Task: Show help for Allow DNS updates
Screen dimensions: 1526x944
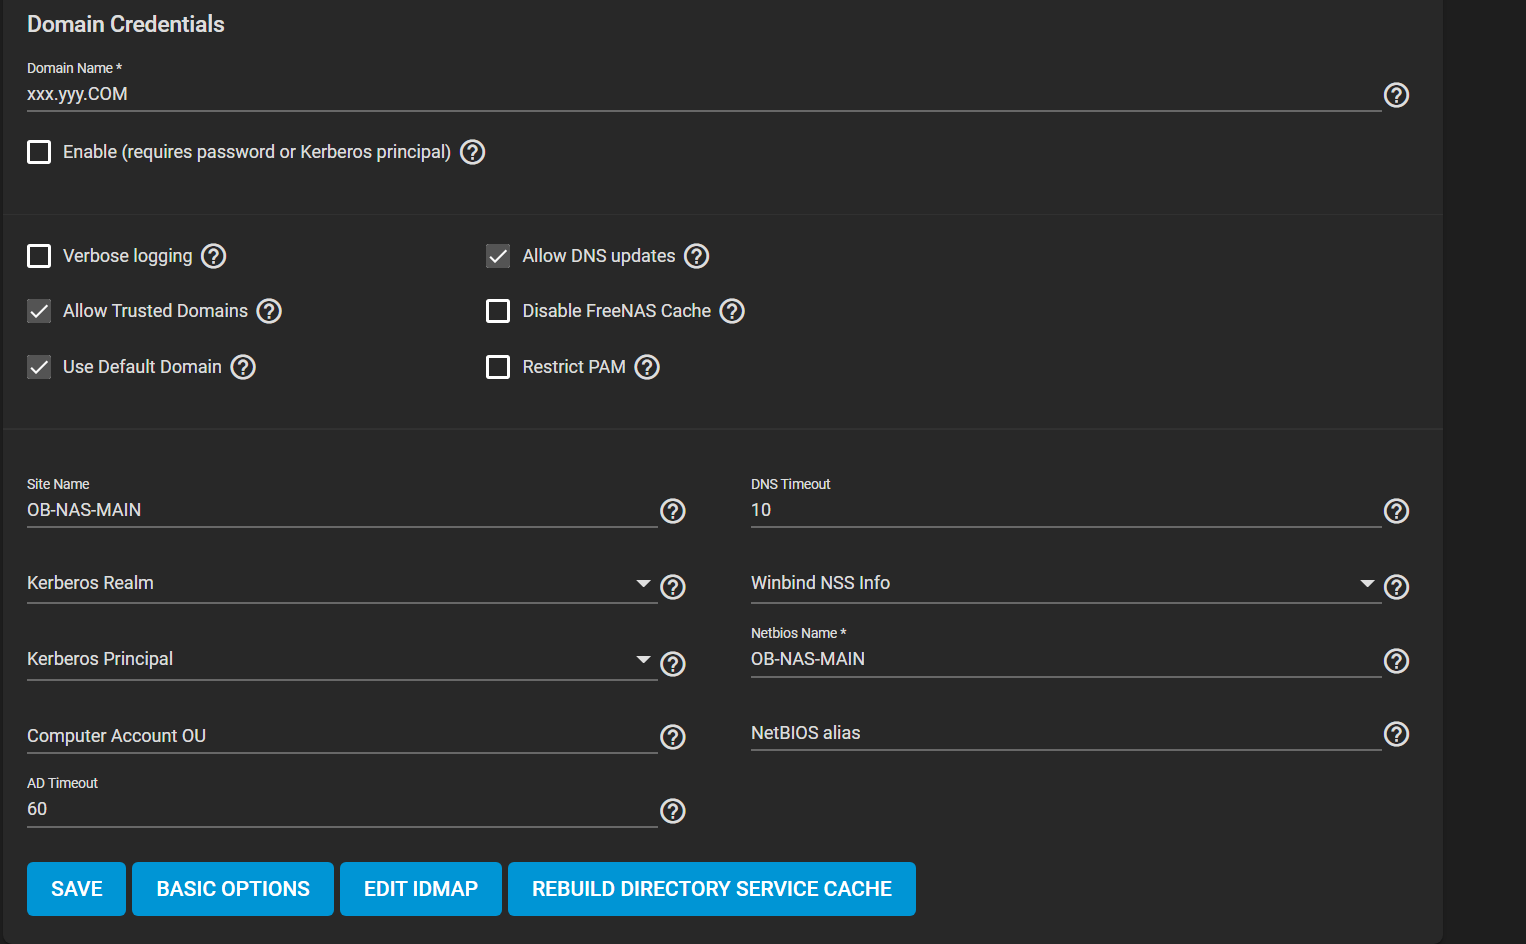Action: tap(697, 256)
